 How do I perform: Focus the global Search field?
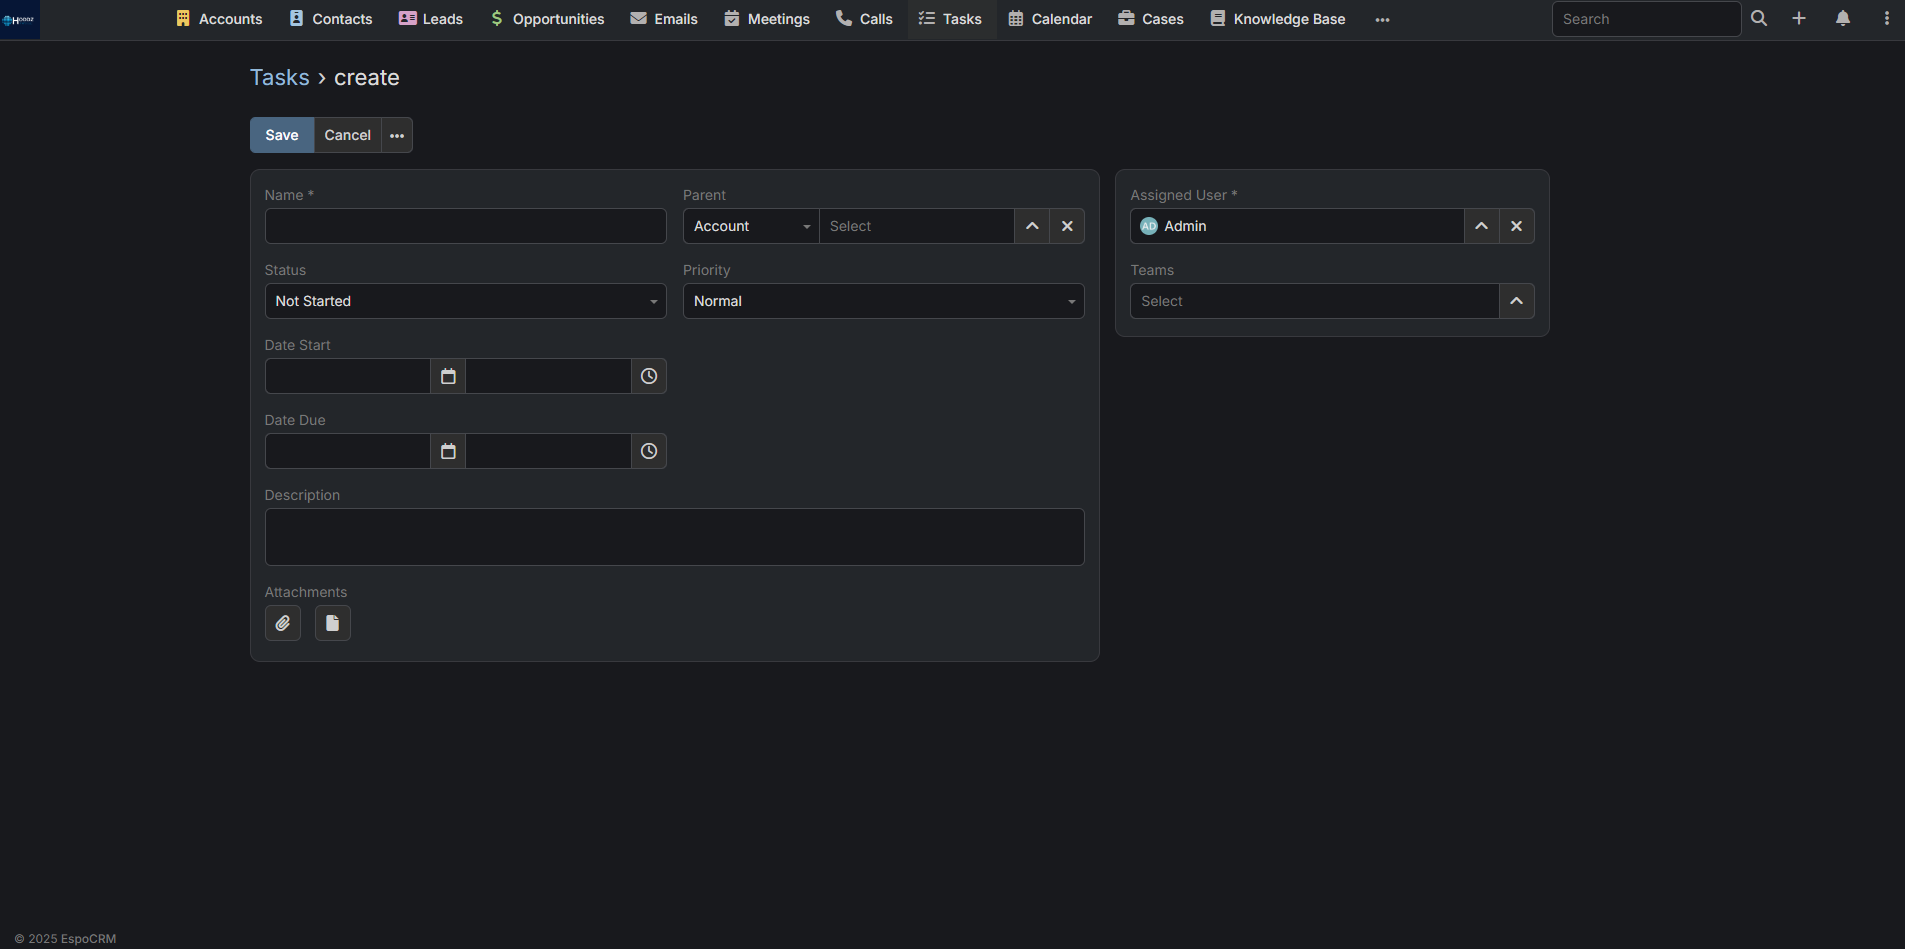1646,19
